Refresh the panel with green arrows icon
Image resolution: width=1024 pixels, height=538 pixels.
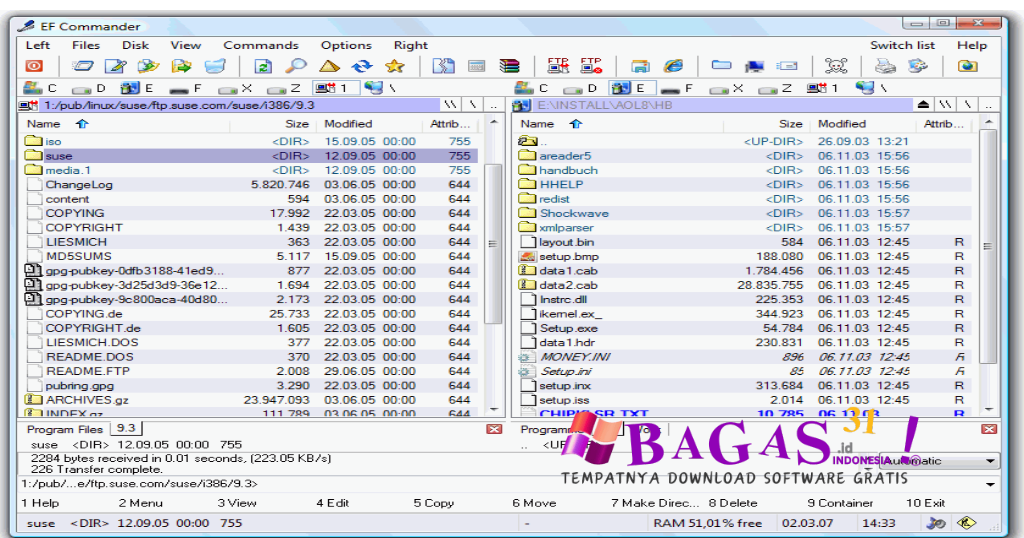click(263, 66)
